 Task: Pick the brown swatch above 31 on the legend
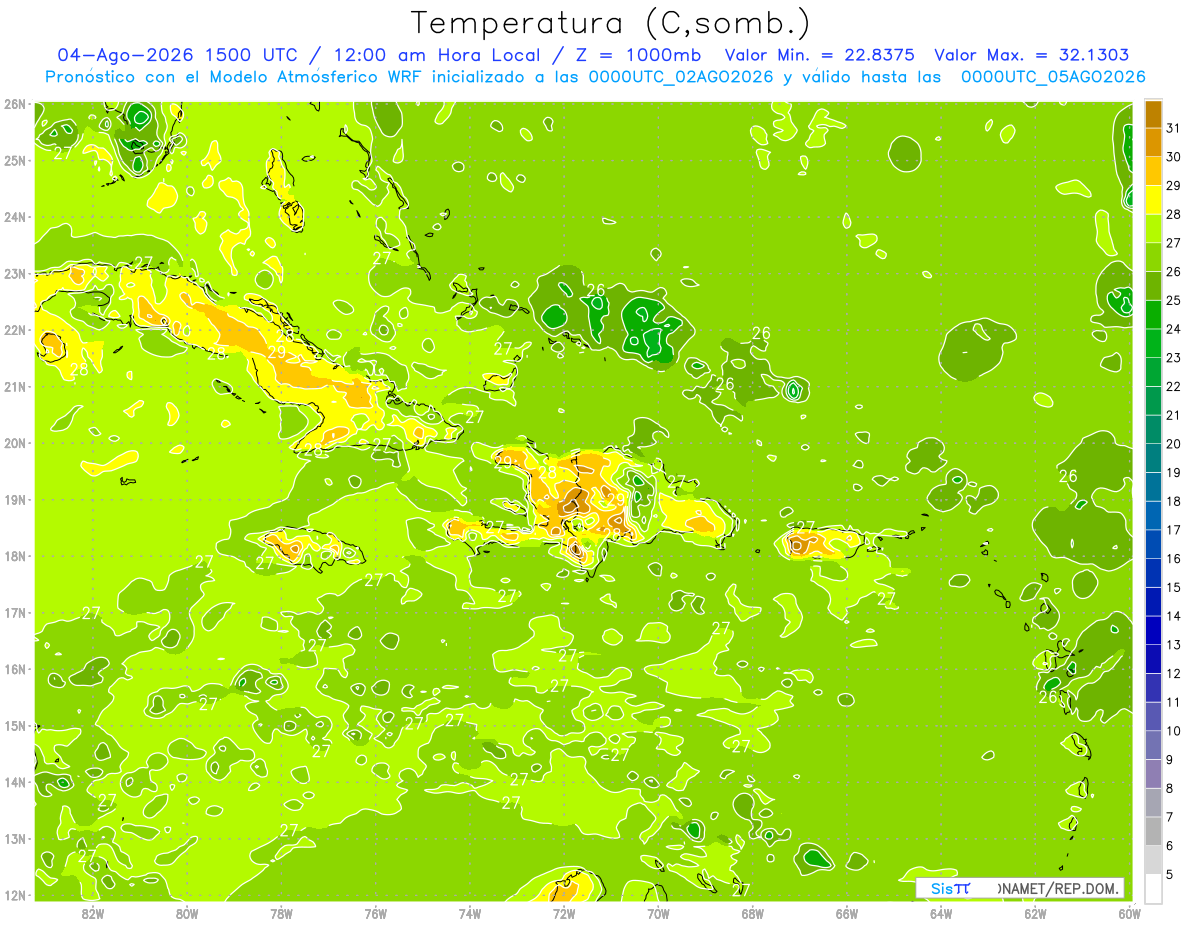(x=1153, y=114)
